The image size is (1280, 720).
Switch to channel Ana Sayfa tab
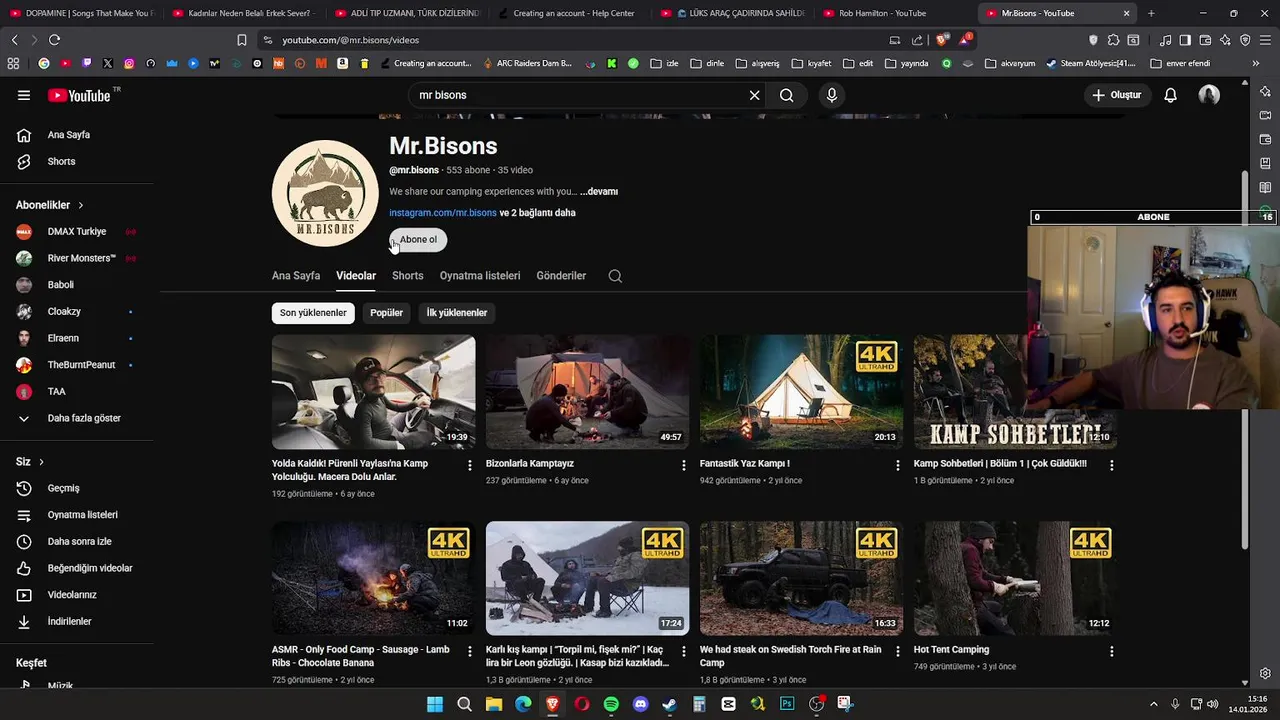[296, 276]
